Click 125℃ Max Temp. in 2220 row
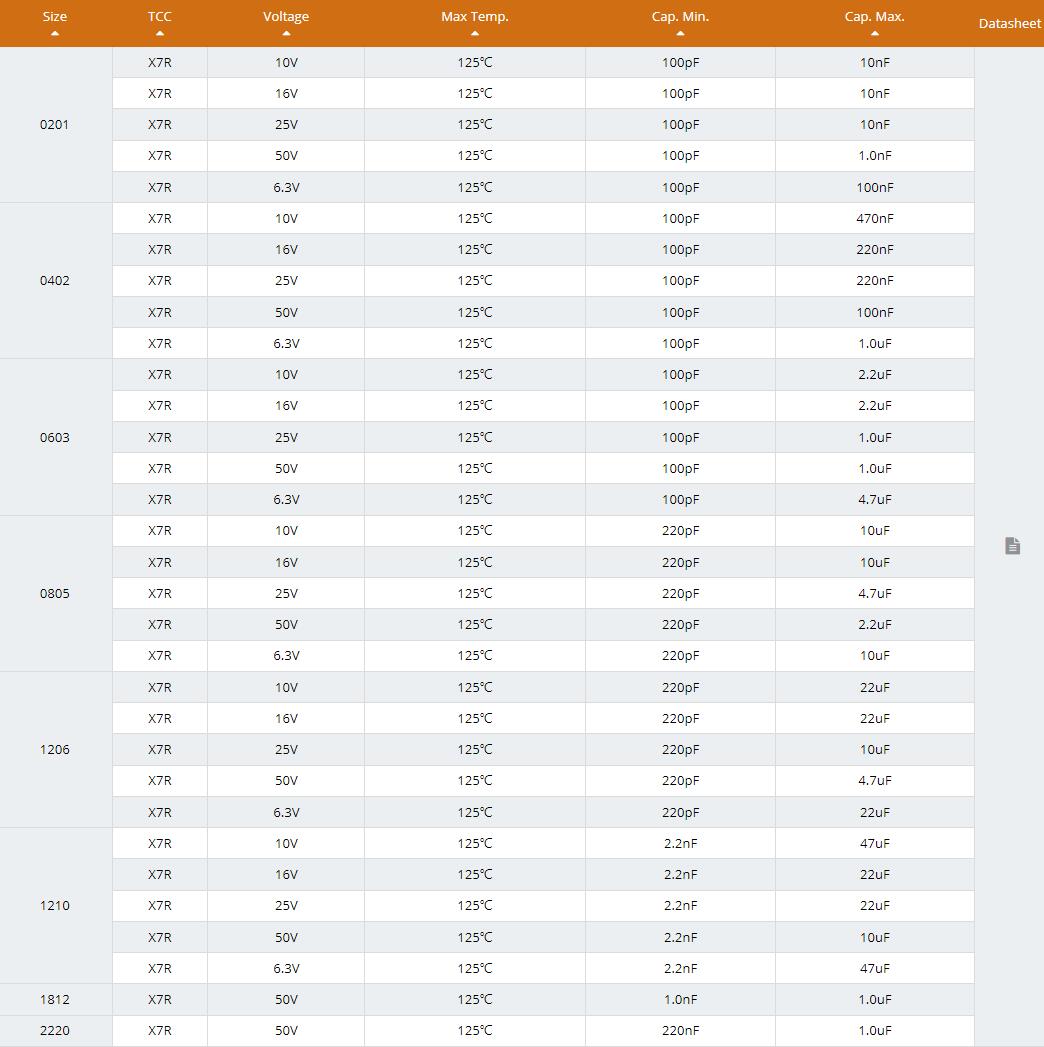This screenshot has width=1044, height=1047. [475, 1030]
